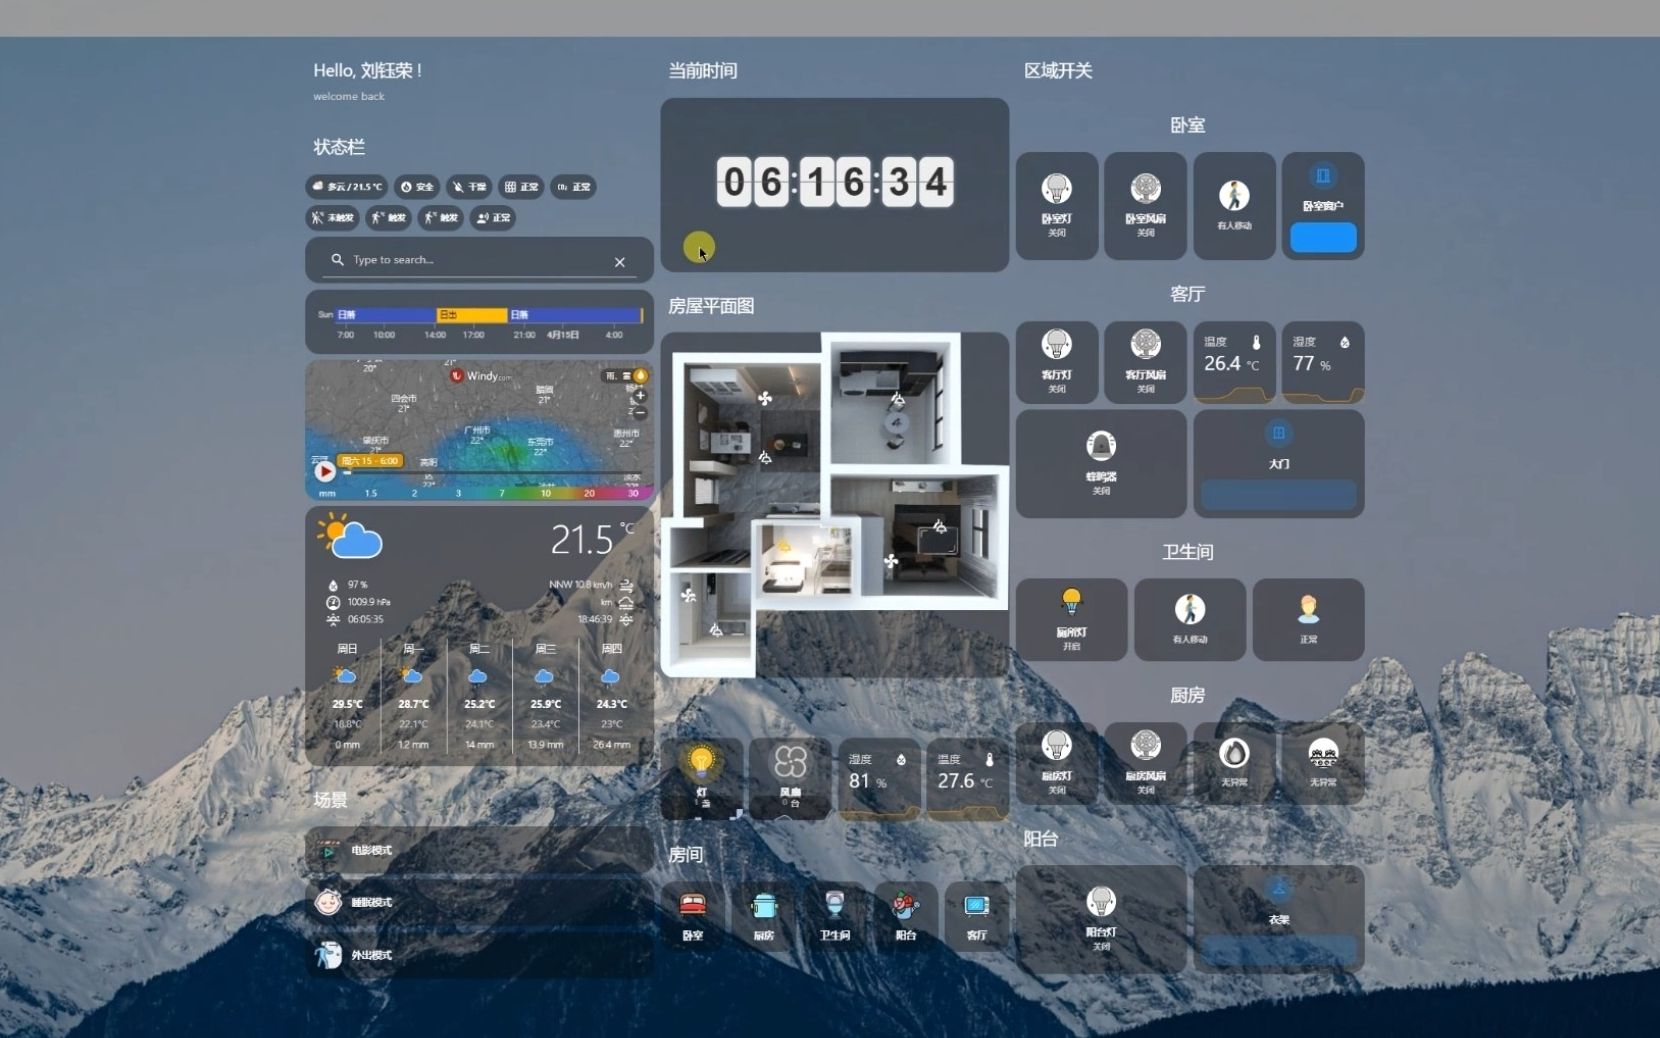The height and width of the screenshot is (1038, 1660).
Task: Open the 温度 27.6 °C sensor card
Action: pos(967,779)
